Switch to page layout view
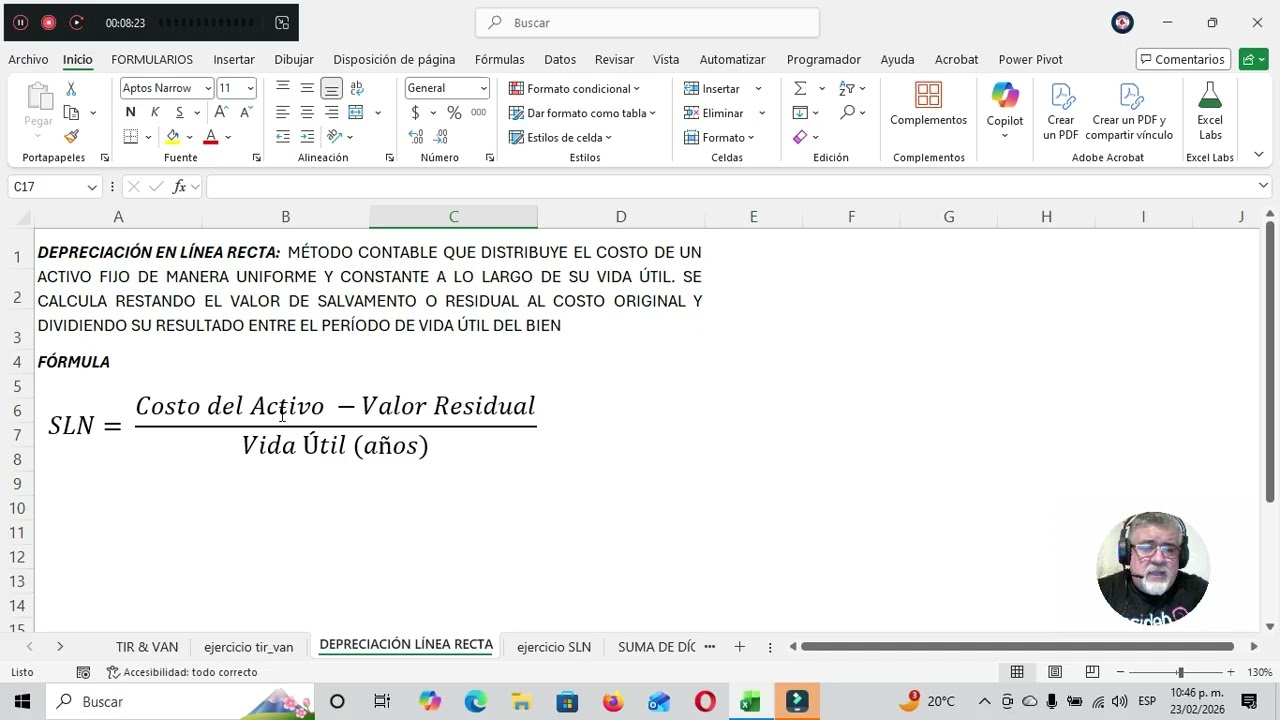 point(1055,672)
